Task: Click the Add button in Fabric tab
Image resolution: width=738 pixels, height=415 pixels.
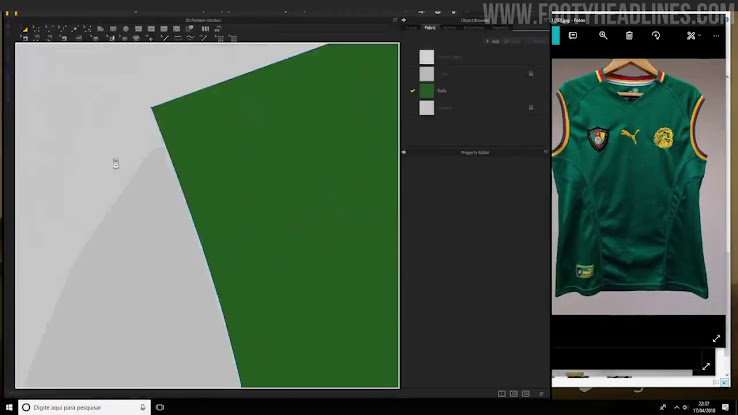Action: [x=492, y=41]
